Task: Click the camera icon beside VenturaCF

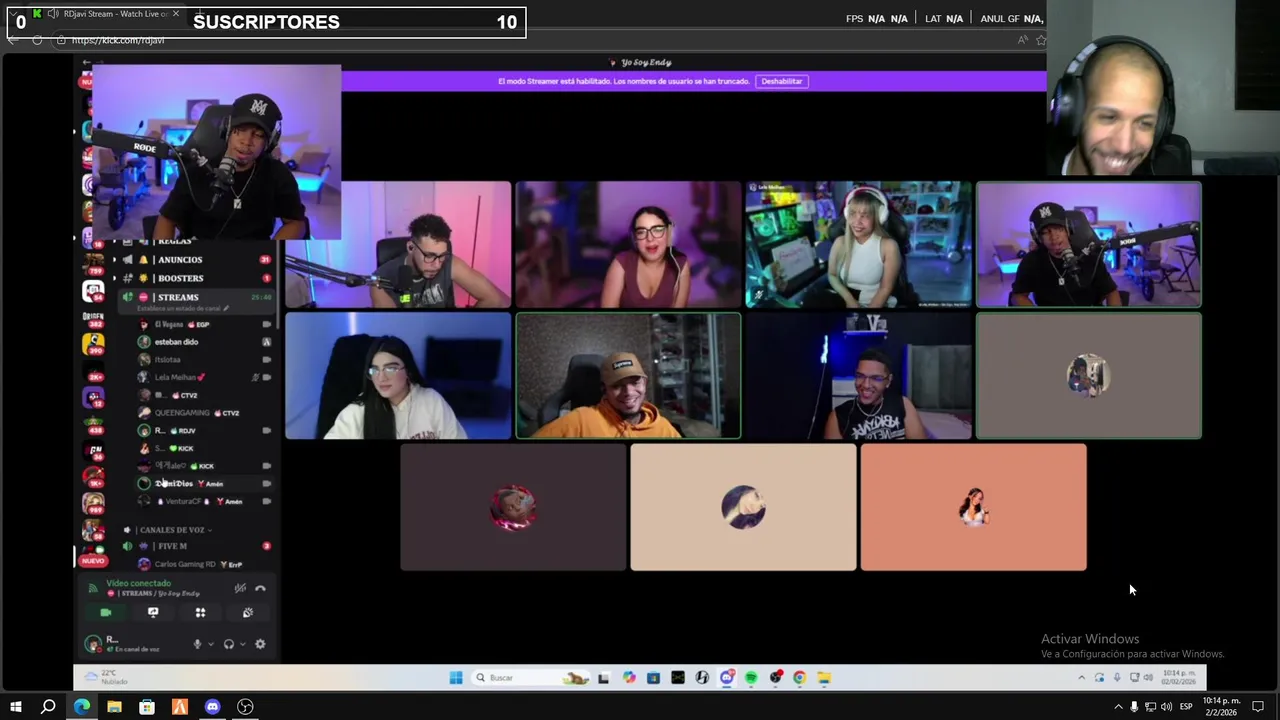Action: tap(266, 501)
